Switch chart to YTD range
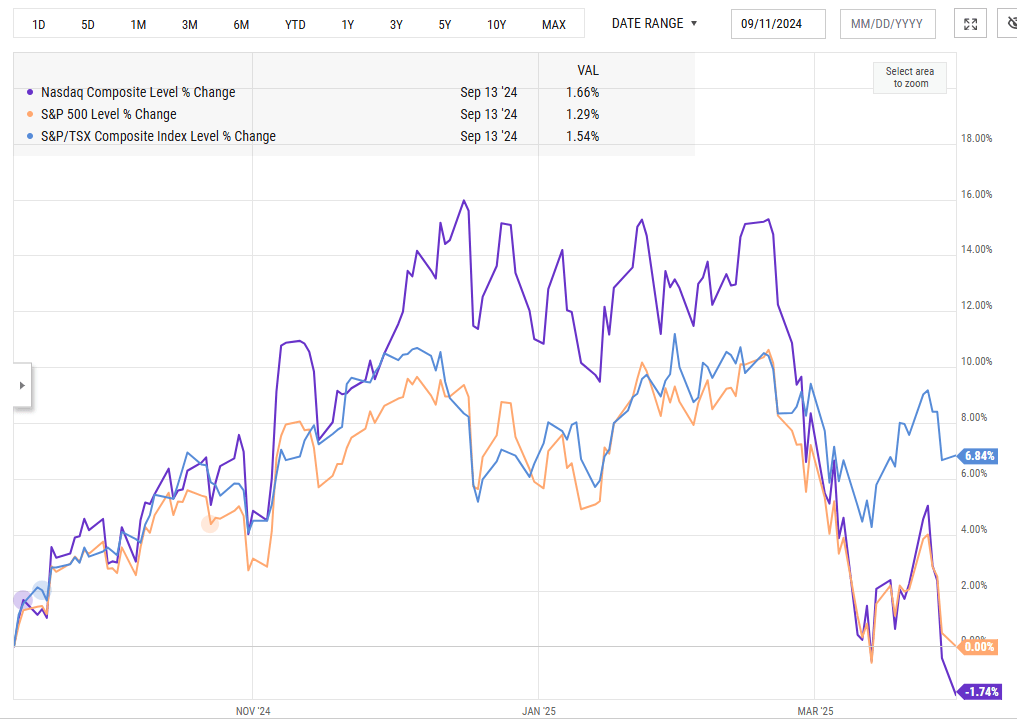1017x722 pixels. (295, 24)
